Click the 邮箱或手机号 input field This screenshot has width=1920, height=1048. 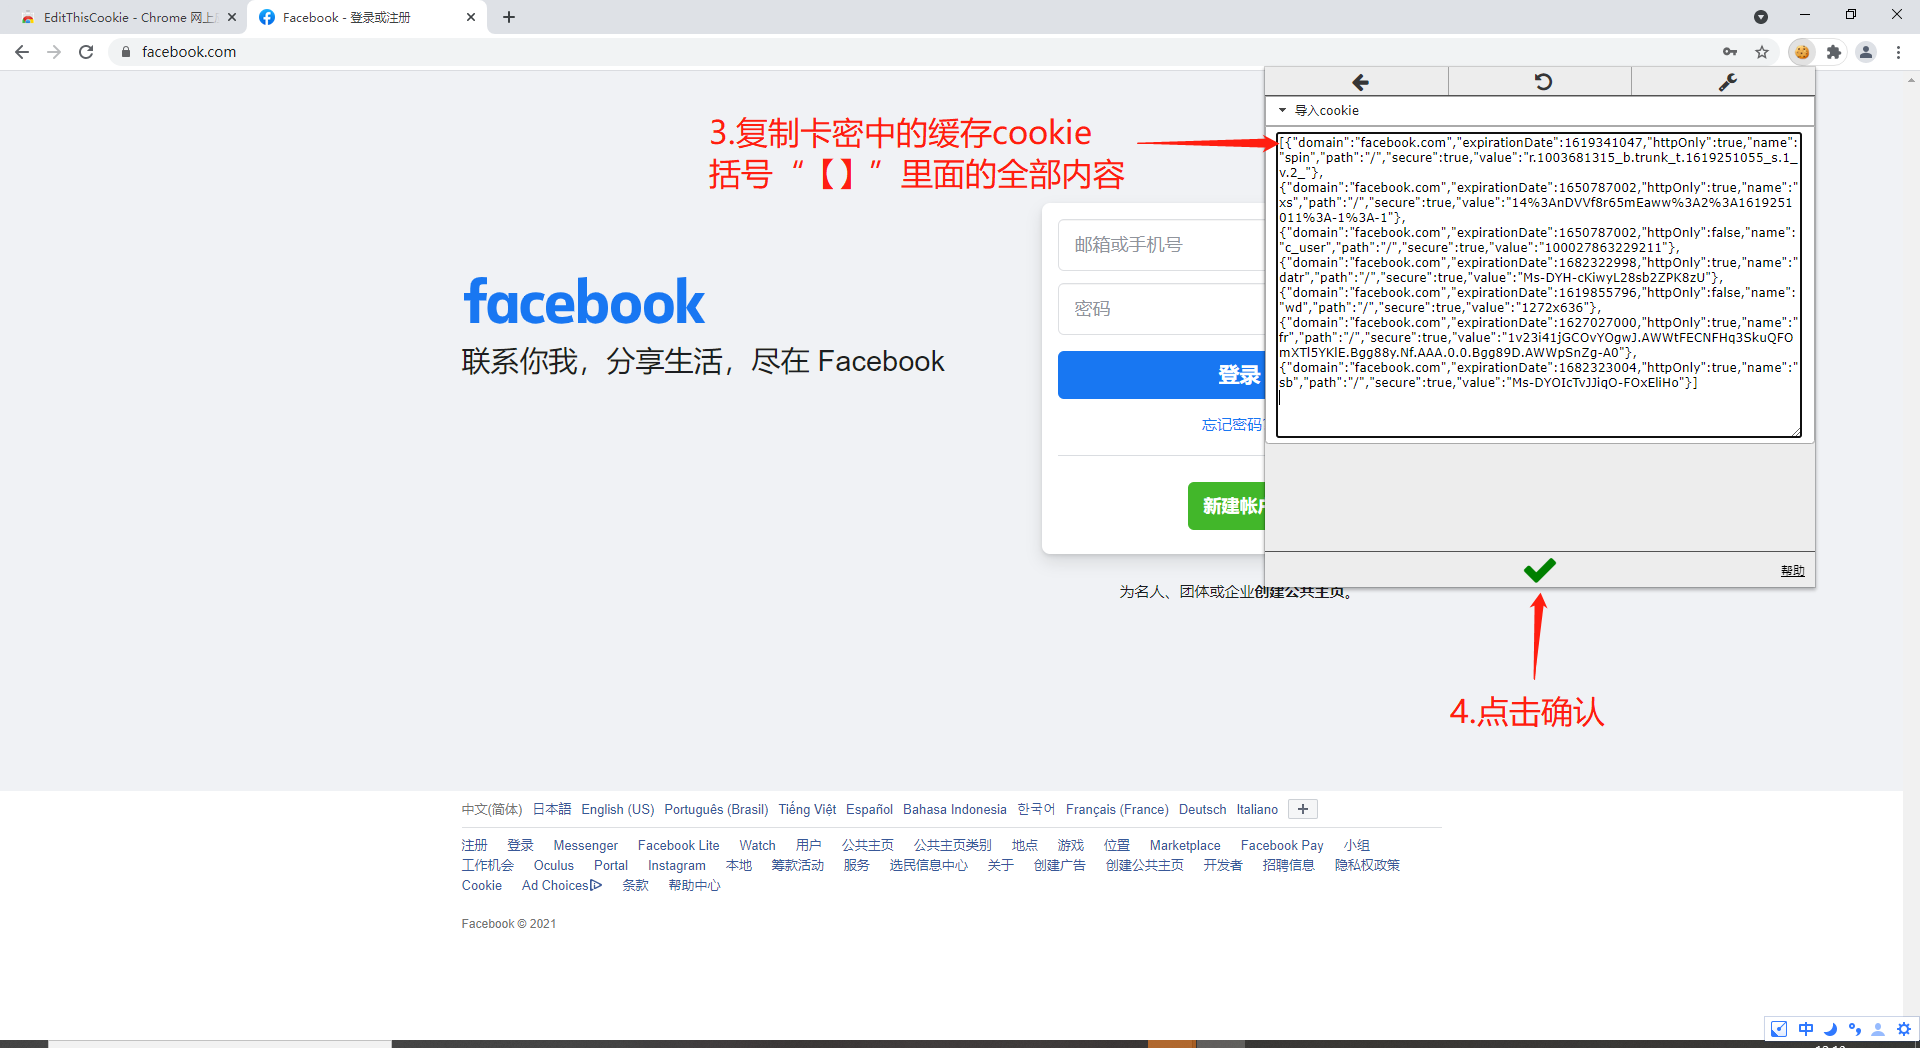[1161, 245]
